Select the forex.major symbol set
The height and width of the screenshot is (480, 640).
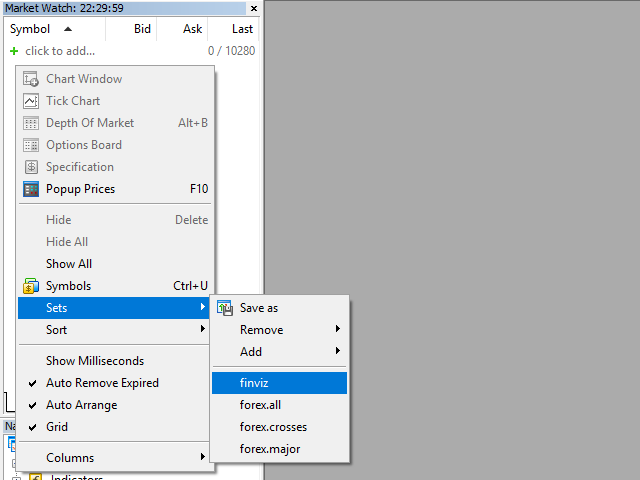point(279,449)
